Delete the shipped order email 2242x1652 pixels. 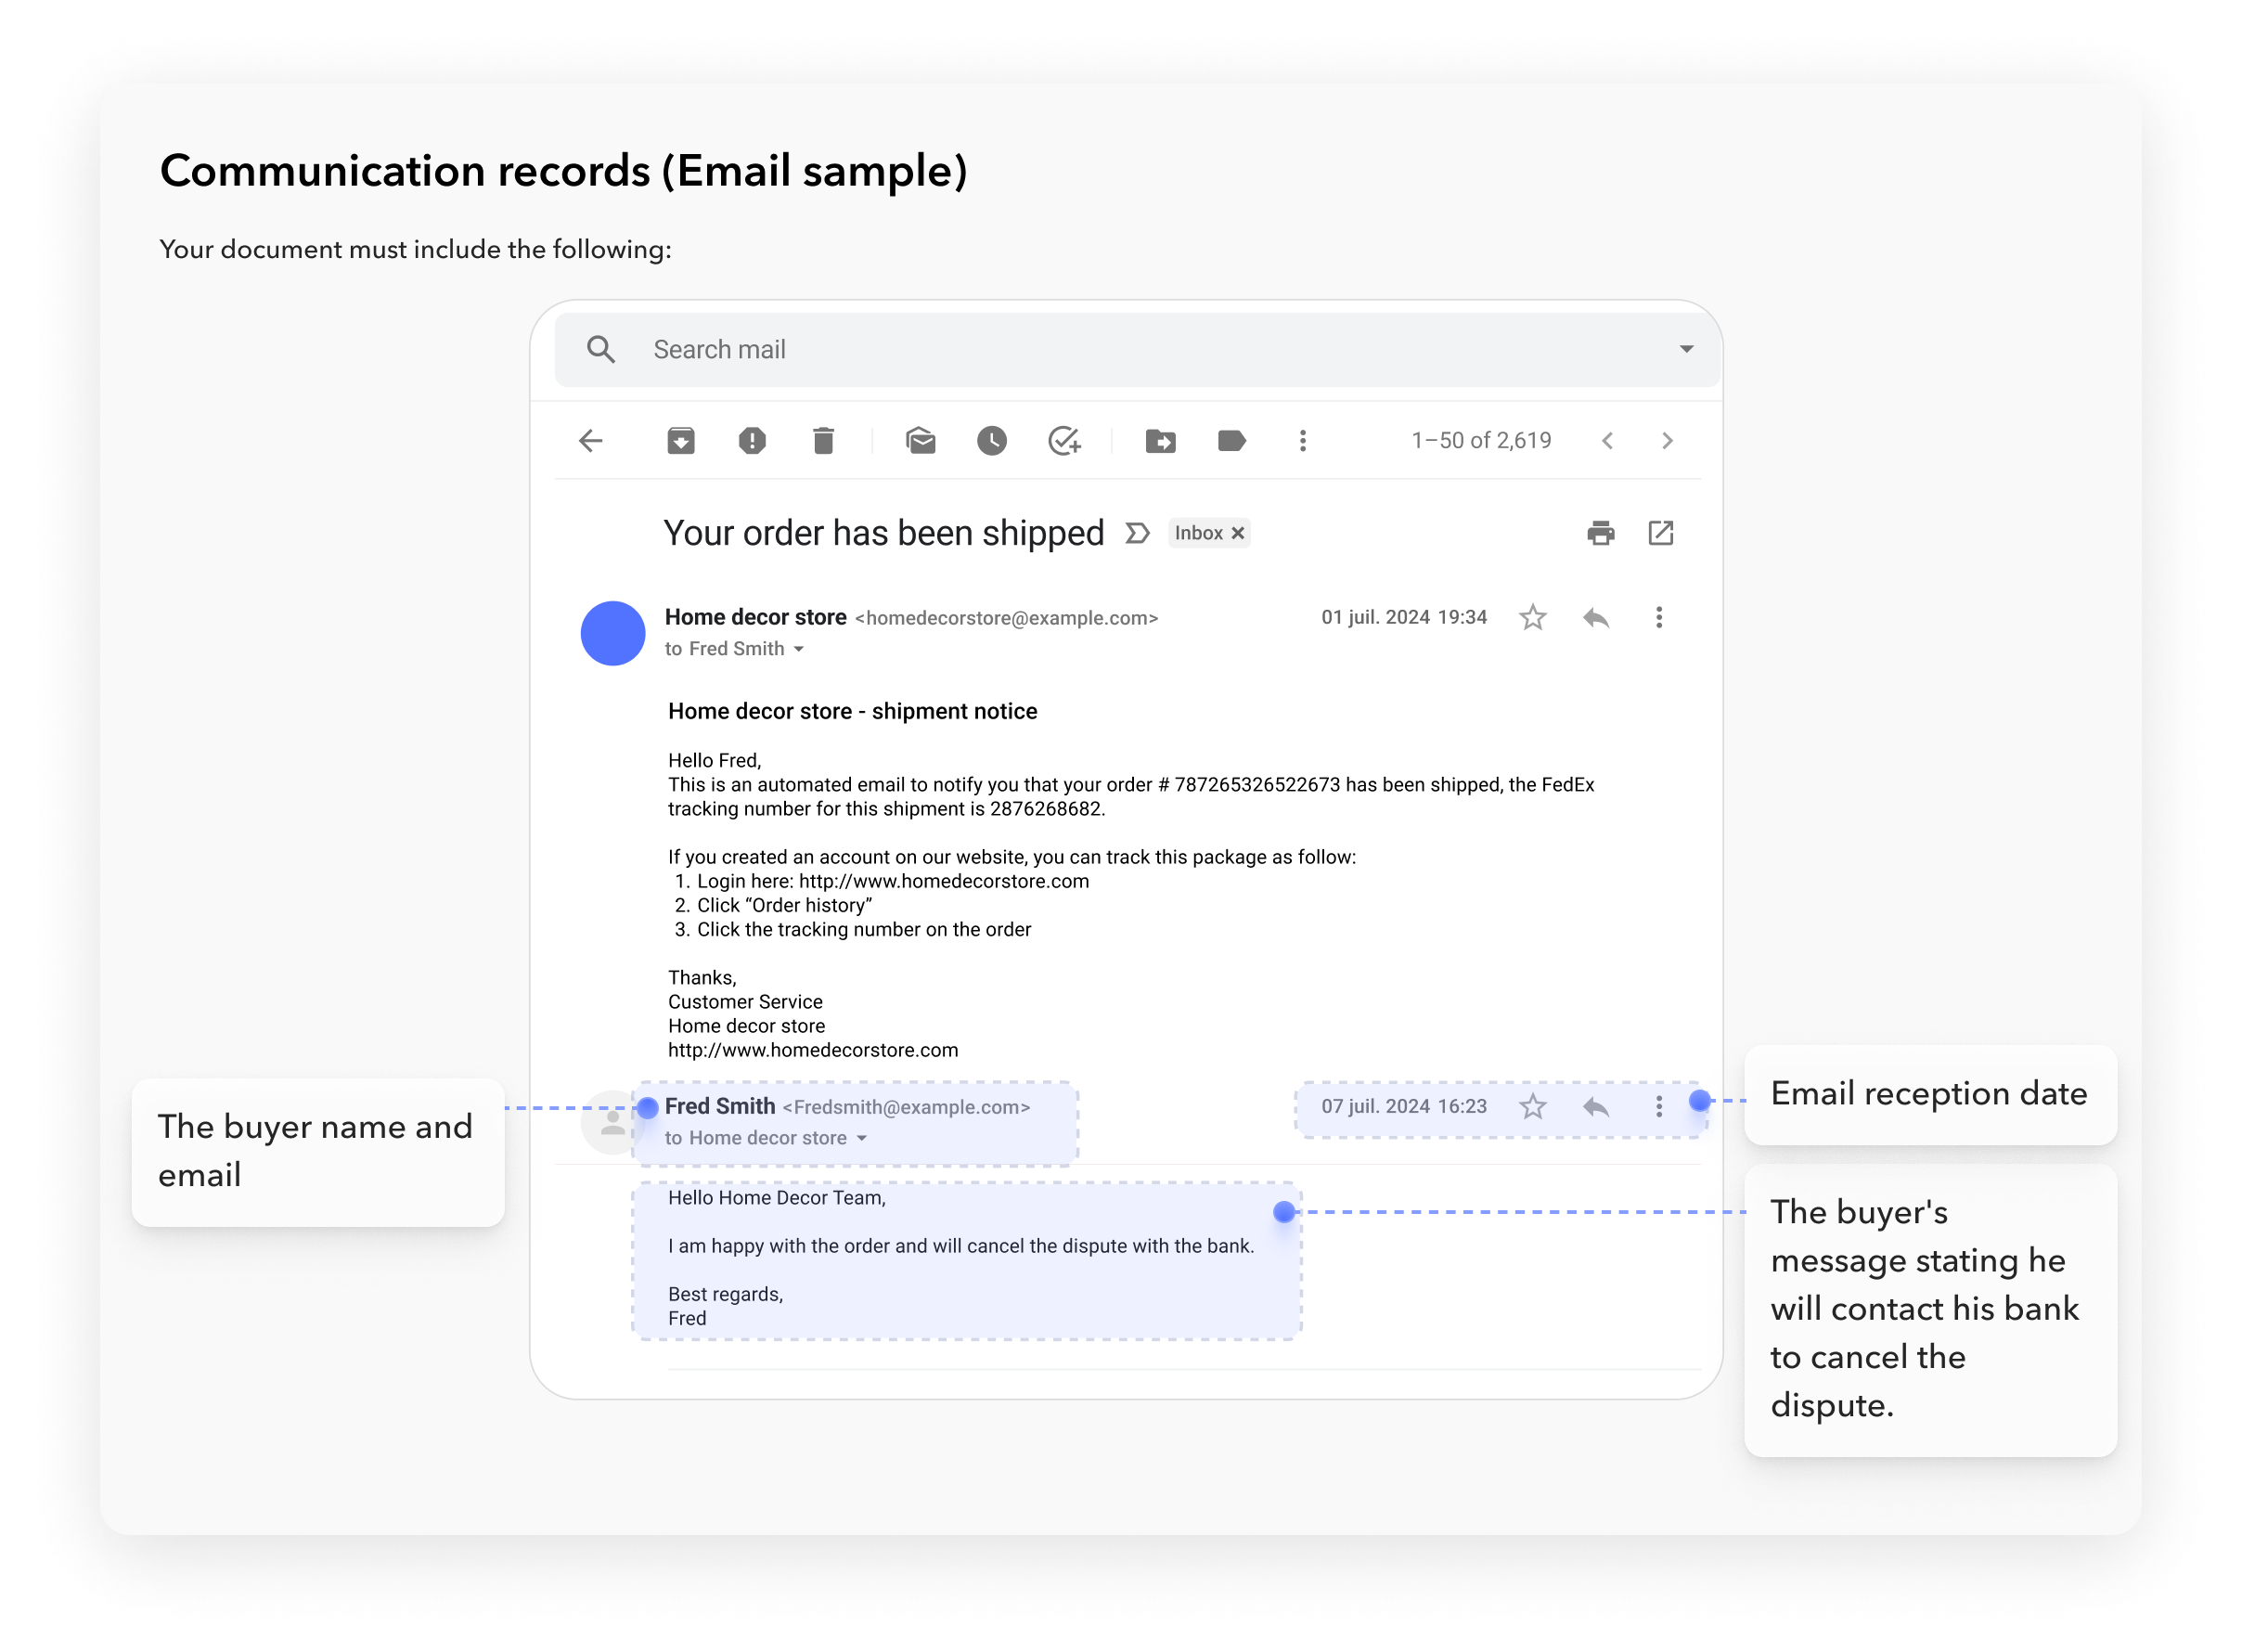tap(823, 440)
